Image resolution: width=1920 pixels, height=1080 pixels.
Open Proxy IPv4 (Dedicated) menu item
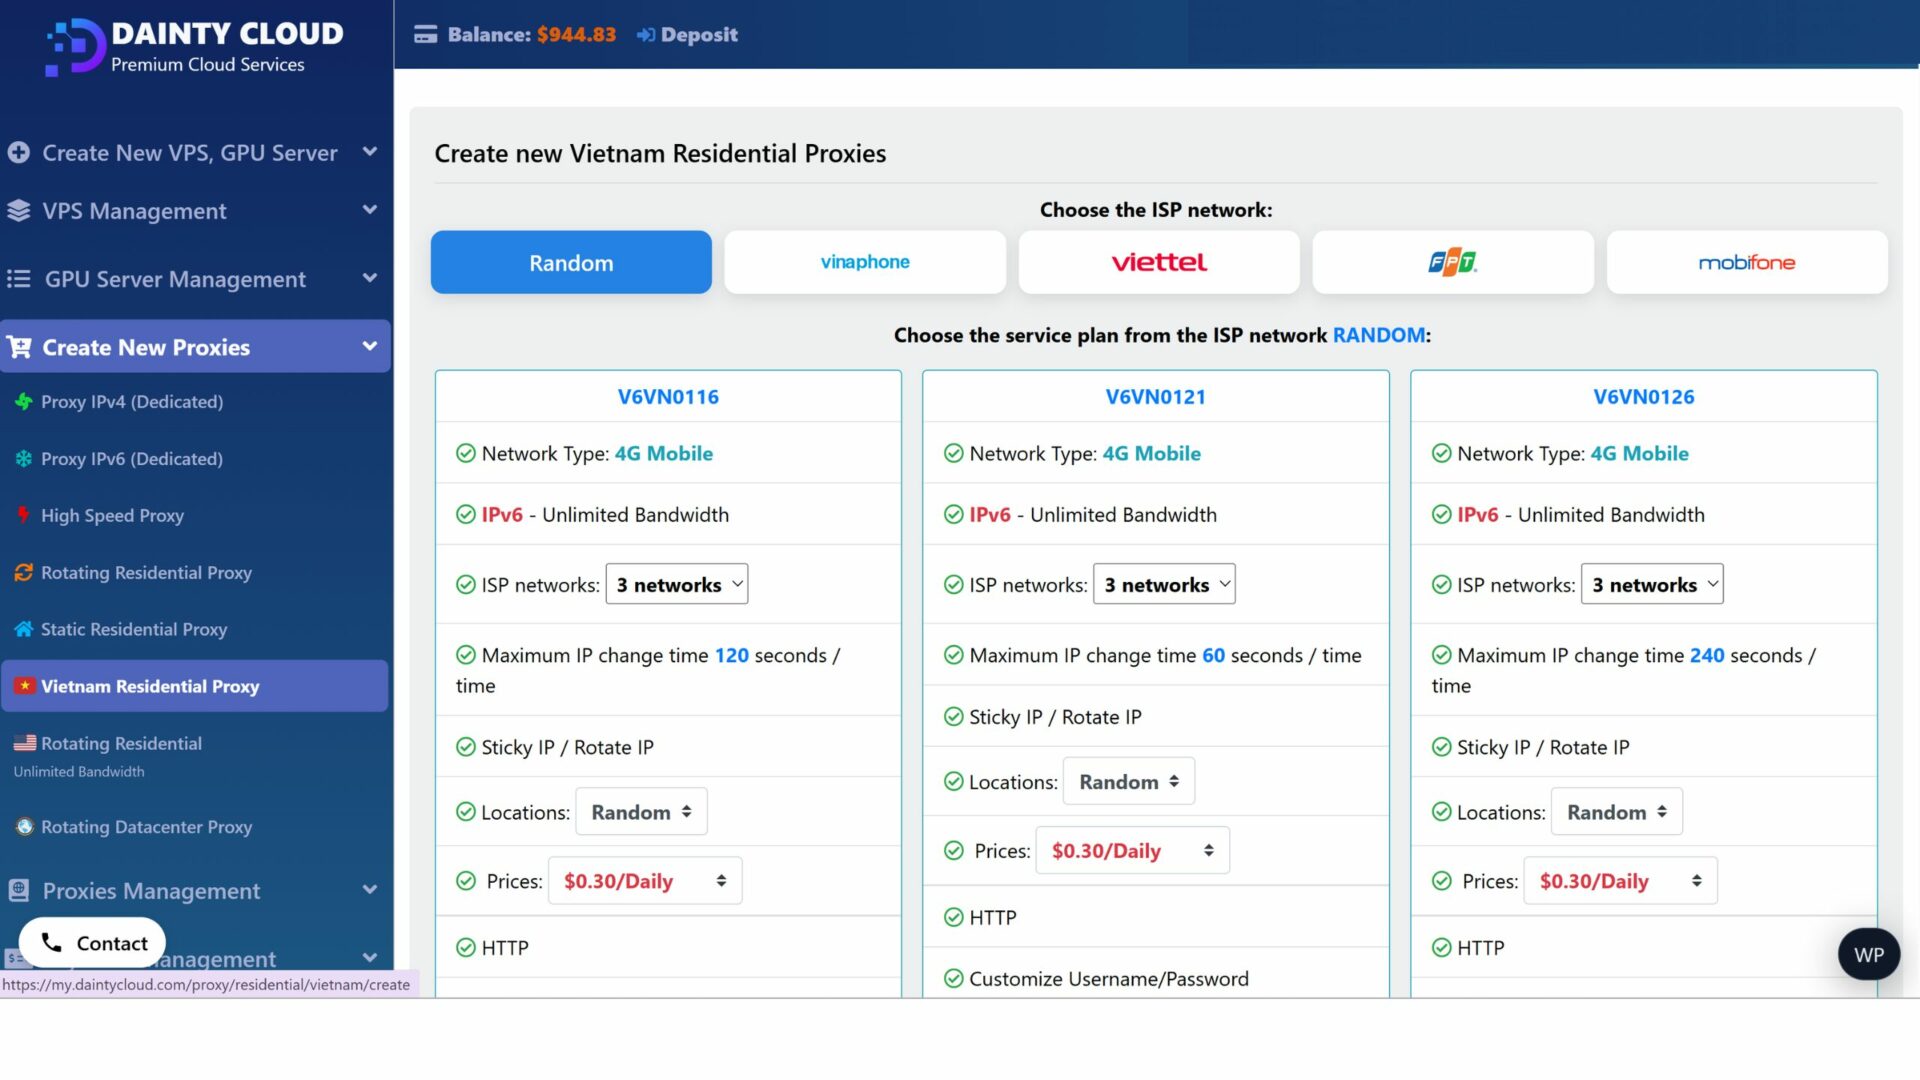pyautogui.click(x=195, y=402)
